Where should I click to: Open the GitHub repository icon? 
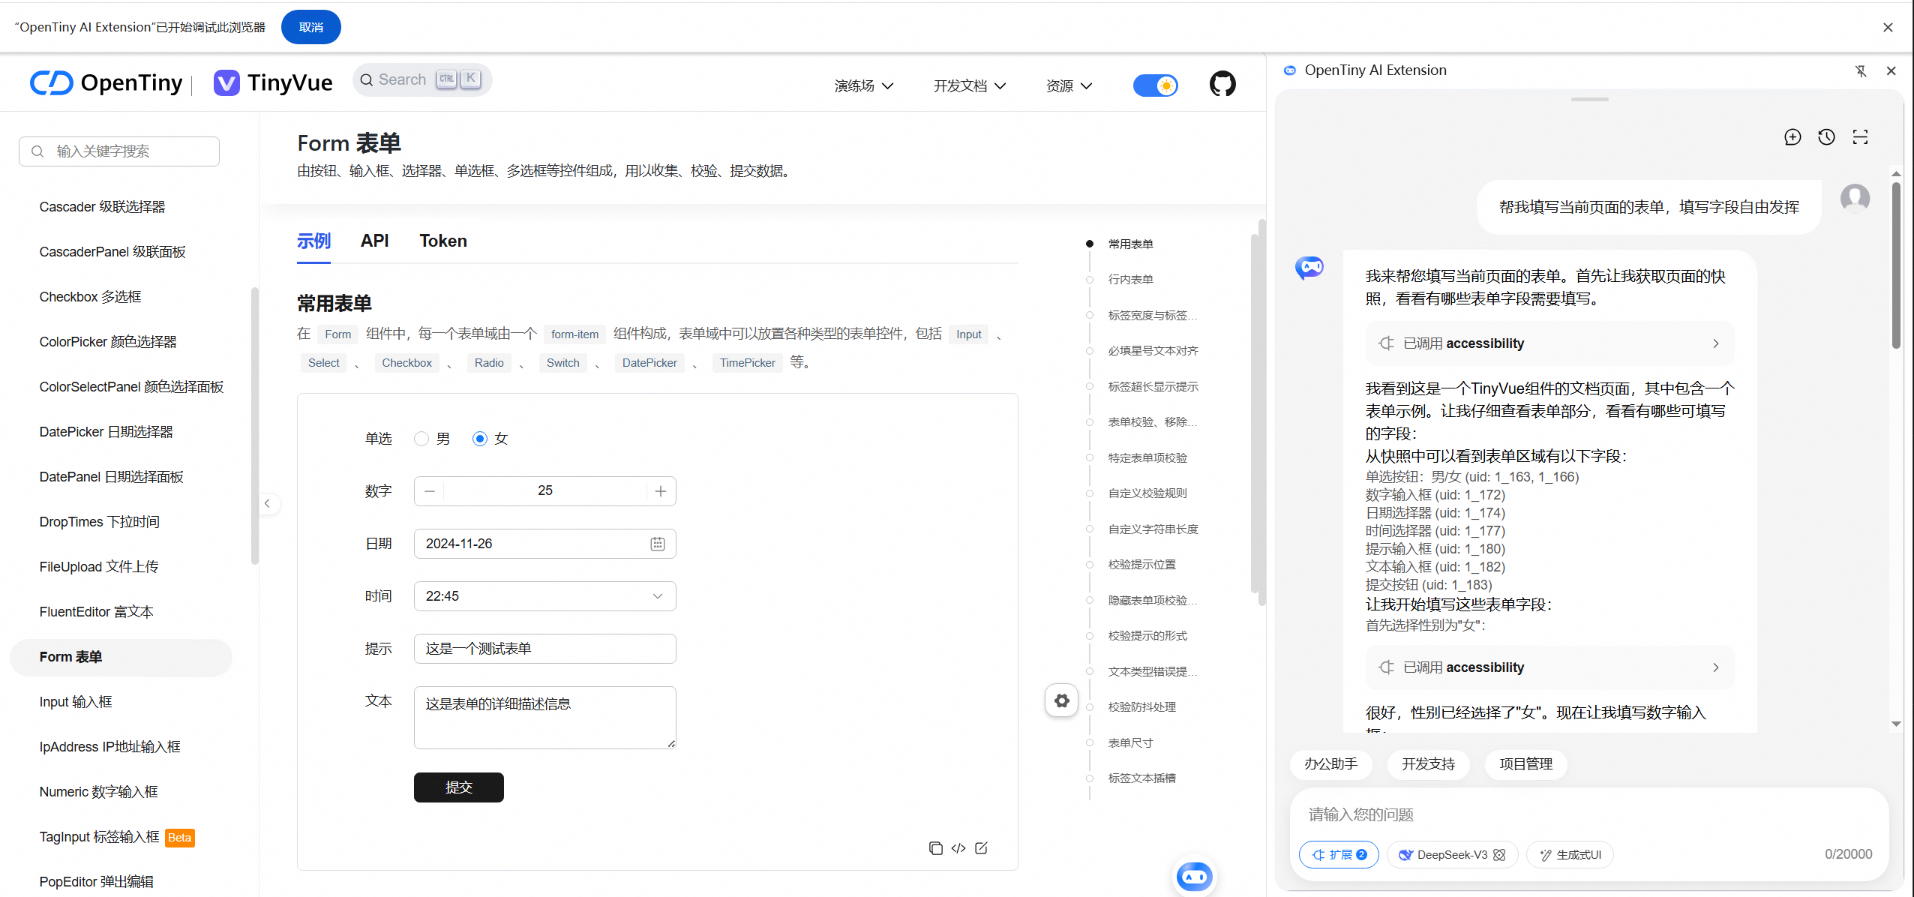click(1222, 84)
